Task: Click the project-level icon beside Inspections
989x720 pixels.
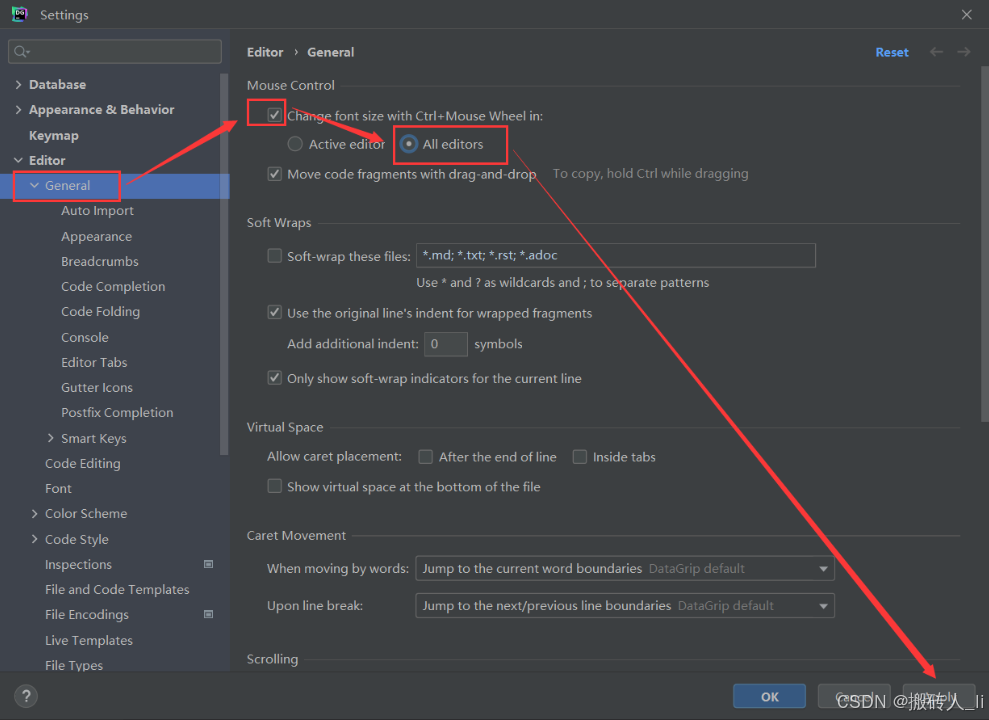Action: click(x=208, y=564)
